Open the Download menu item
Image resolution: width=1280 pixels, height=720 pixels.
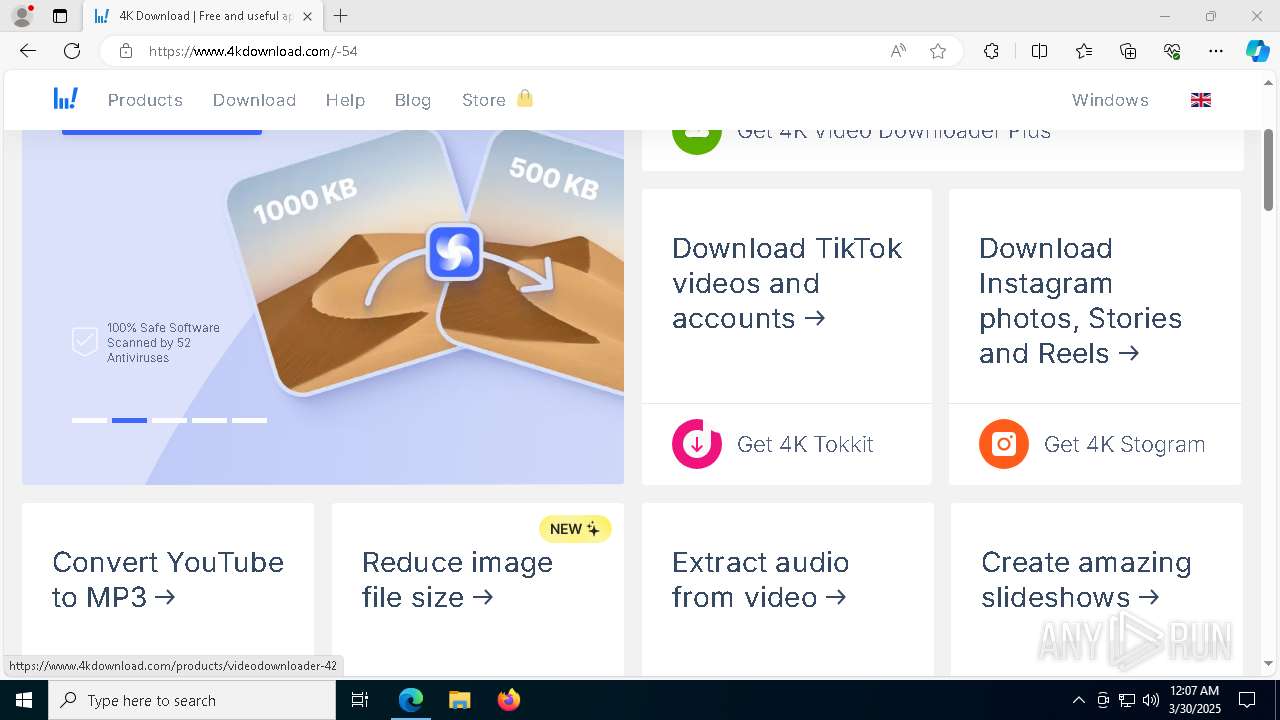(x=254, y=100)
